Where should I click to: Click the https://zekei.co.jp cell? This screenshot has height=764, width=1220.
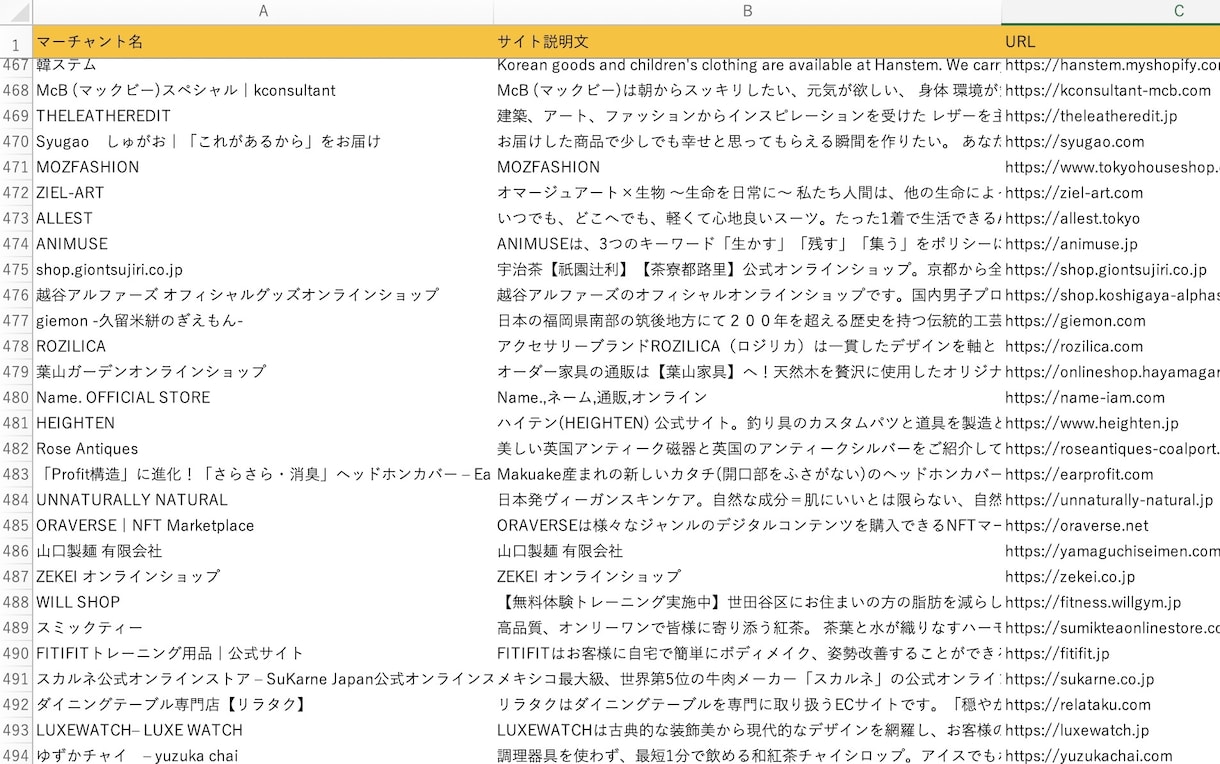point(1110,576)
